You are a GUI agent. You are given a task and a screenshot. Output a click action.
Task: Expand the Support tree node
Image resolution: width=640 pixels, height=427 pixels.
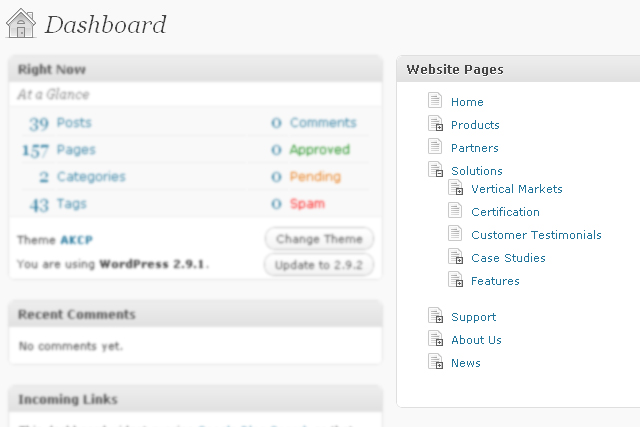[439, 319]
